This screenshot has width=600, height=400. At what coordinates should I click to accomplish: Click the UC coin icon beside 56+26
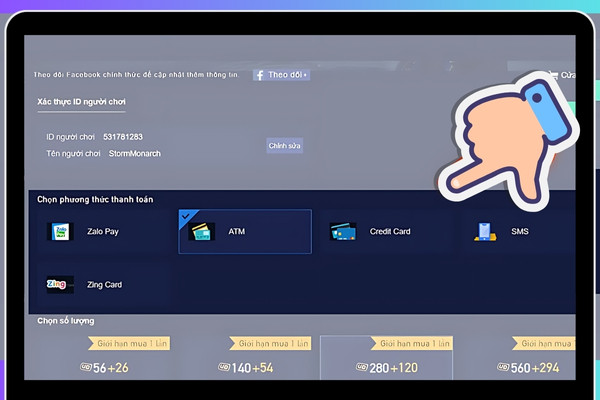click(86, 367)
